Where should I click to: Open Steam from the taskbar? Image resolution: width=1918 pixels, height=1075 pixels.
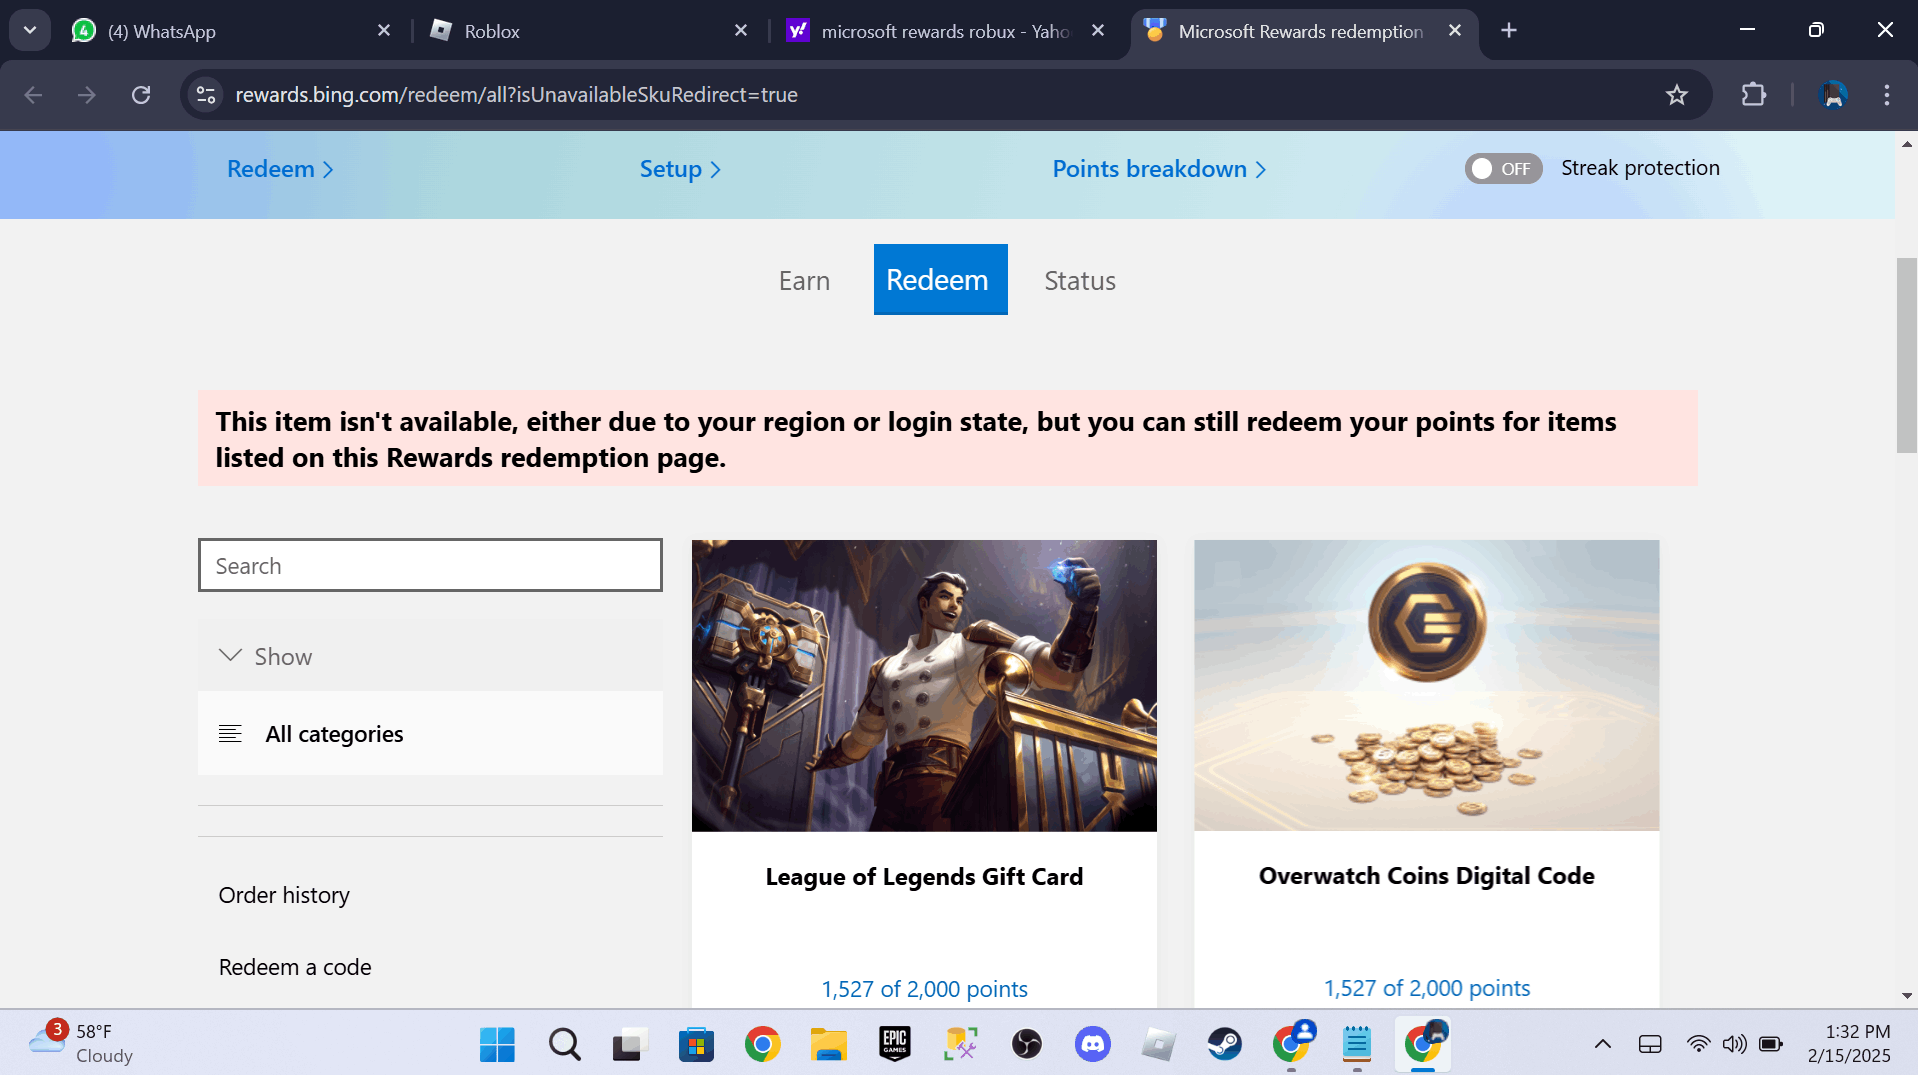click(1224, 1044)
